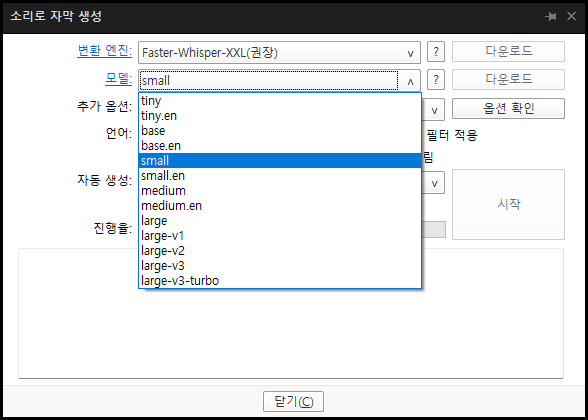Viewport: 588px width, 420px height.
Task: Choose tiny from the model list
Action: [x=280, y=101]
